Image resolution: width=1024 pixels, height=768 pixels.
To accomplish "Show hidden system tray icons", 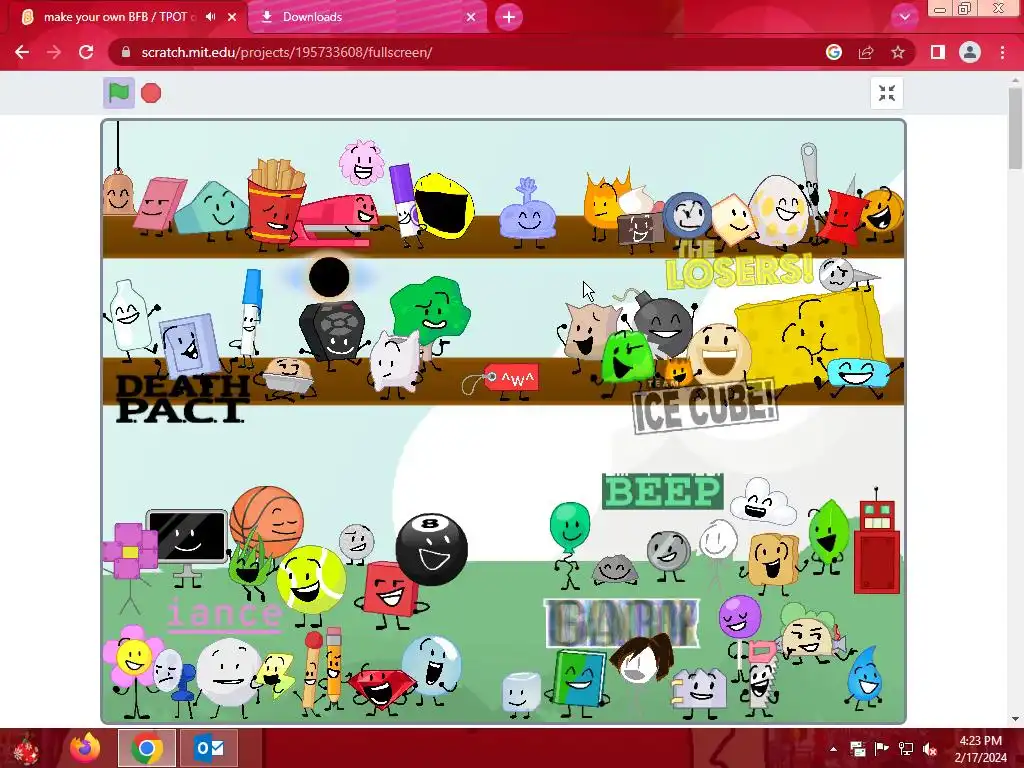I will 833,749.
